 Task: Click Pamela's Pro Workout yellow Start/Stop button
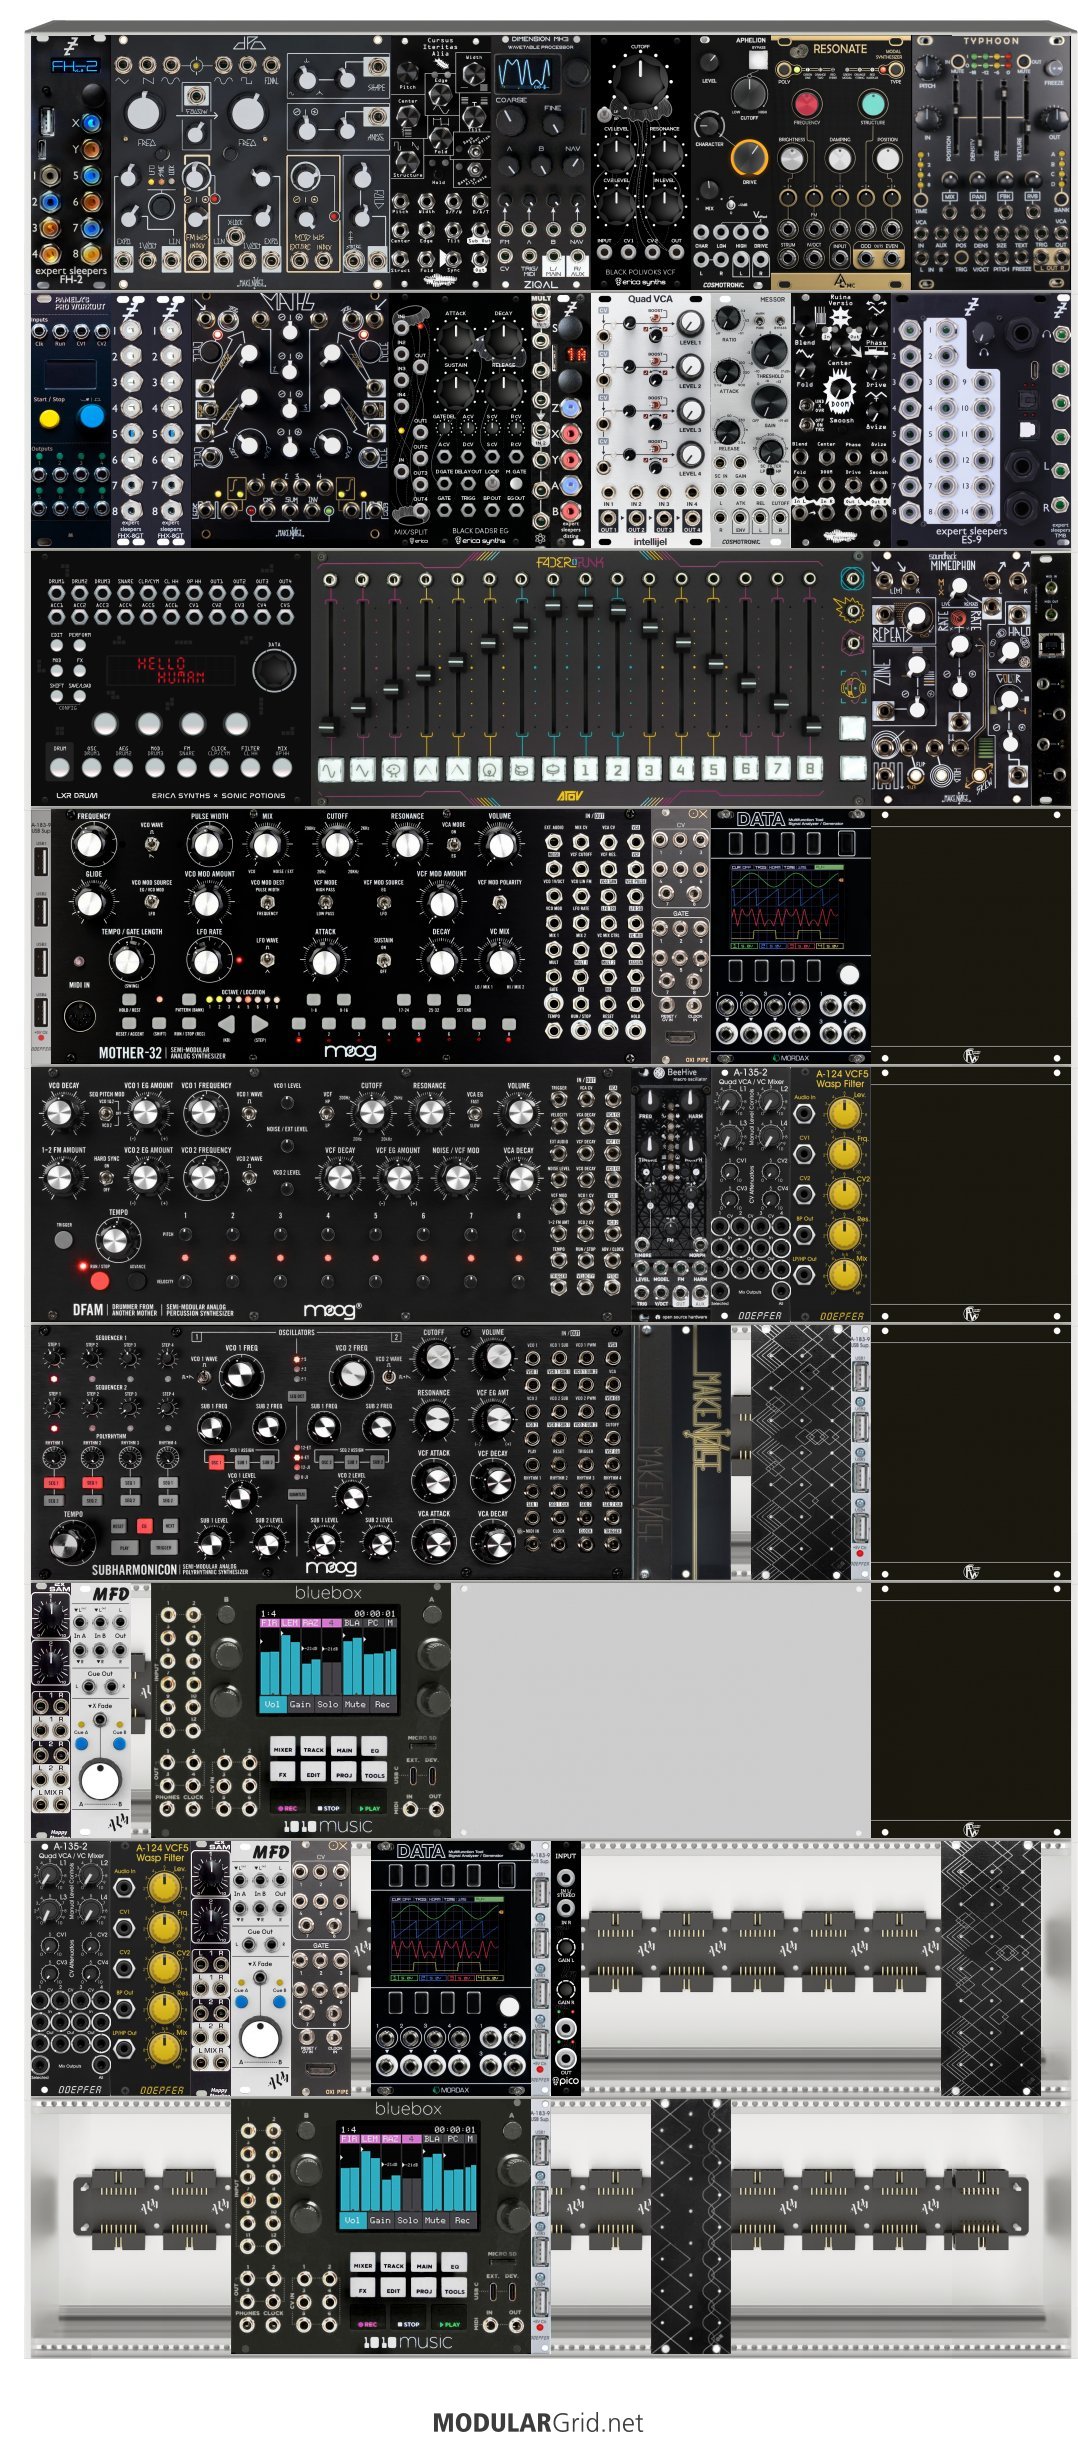click(x=50, y=418)
